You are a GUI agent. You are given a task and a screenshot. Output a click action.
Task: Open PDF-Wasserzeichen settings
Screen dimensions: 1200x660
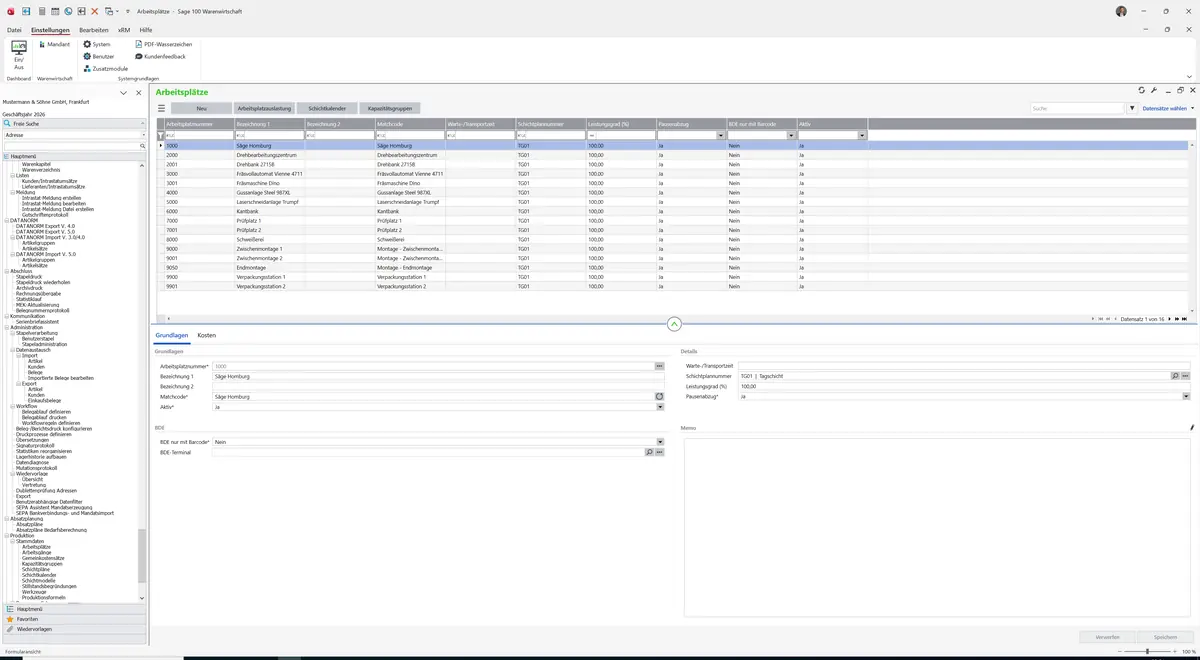point(163,45)
